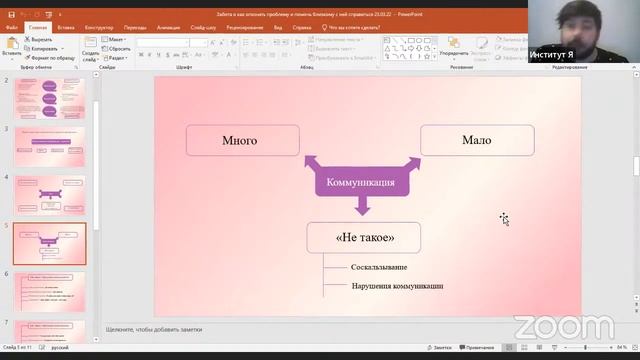
Task: Switch to the Animations (Анимация) tab
Action: point(168,27)
